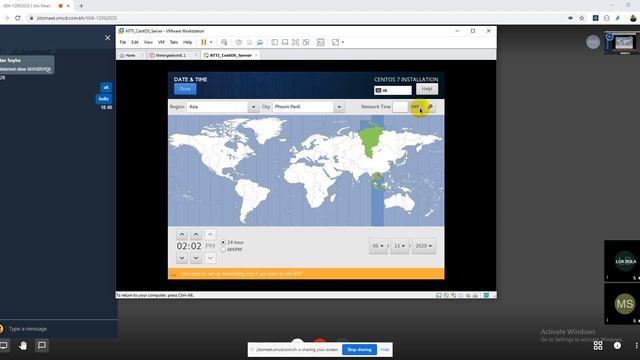Open the month dropdown showing 06
Image resolution: width=640 pixels, height=360 pixels.
[378, 246]
